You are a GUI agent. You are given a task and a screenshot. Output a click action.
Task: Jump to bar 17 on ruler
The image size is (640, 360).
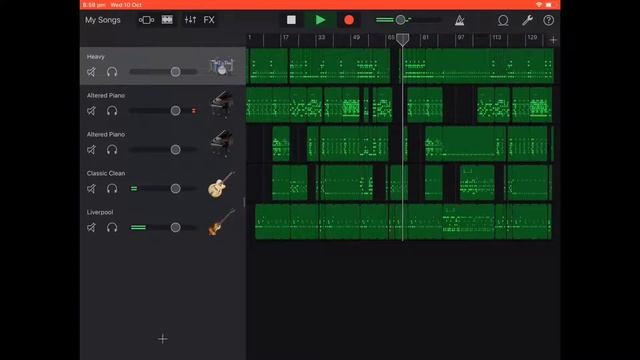[286, 38]
